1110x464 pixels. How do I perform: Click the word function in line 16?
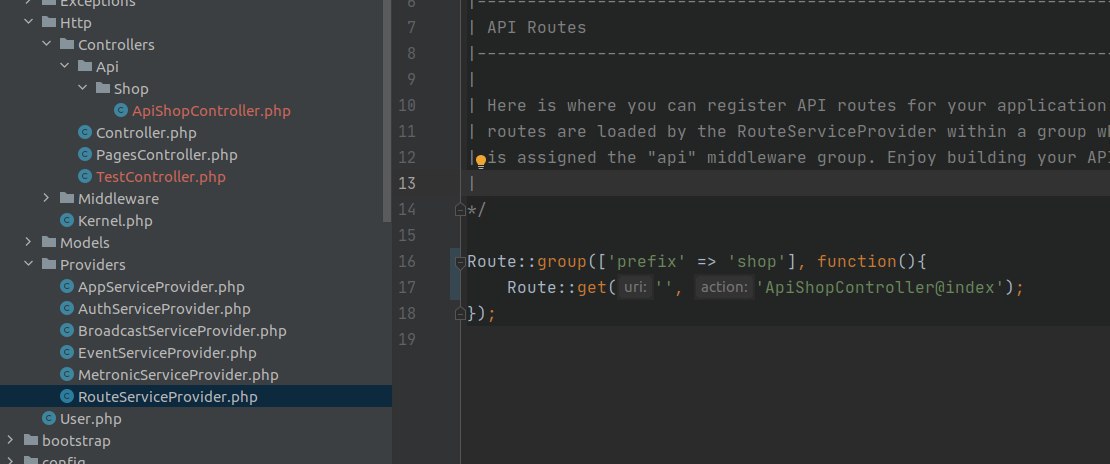857,261
